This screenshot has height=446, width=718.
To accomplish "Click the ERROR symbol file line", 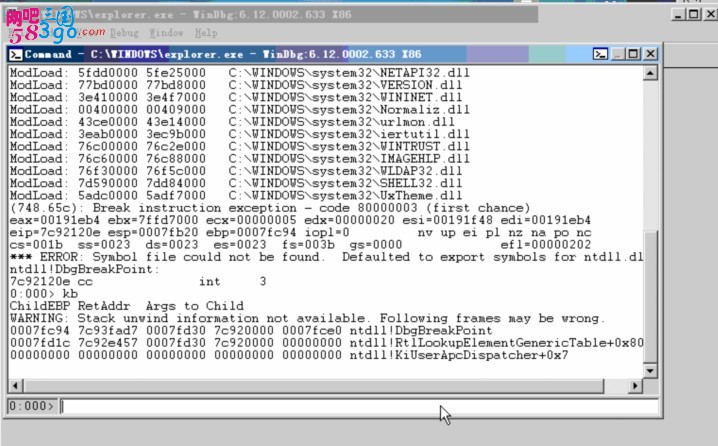I will click(326, 257).
